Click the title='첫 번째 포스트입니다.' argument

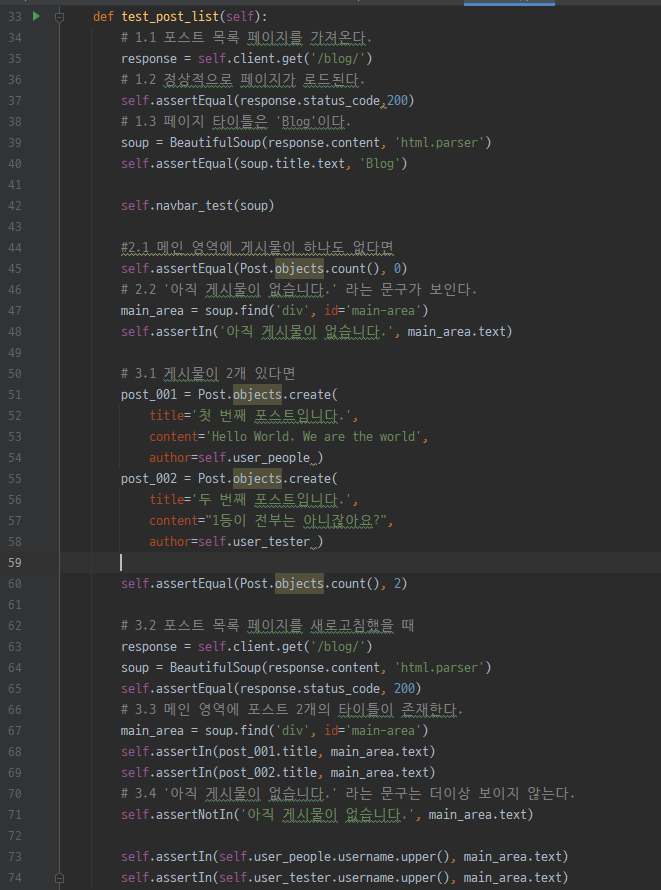tap(254, 415)
